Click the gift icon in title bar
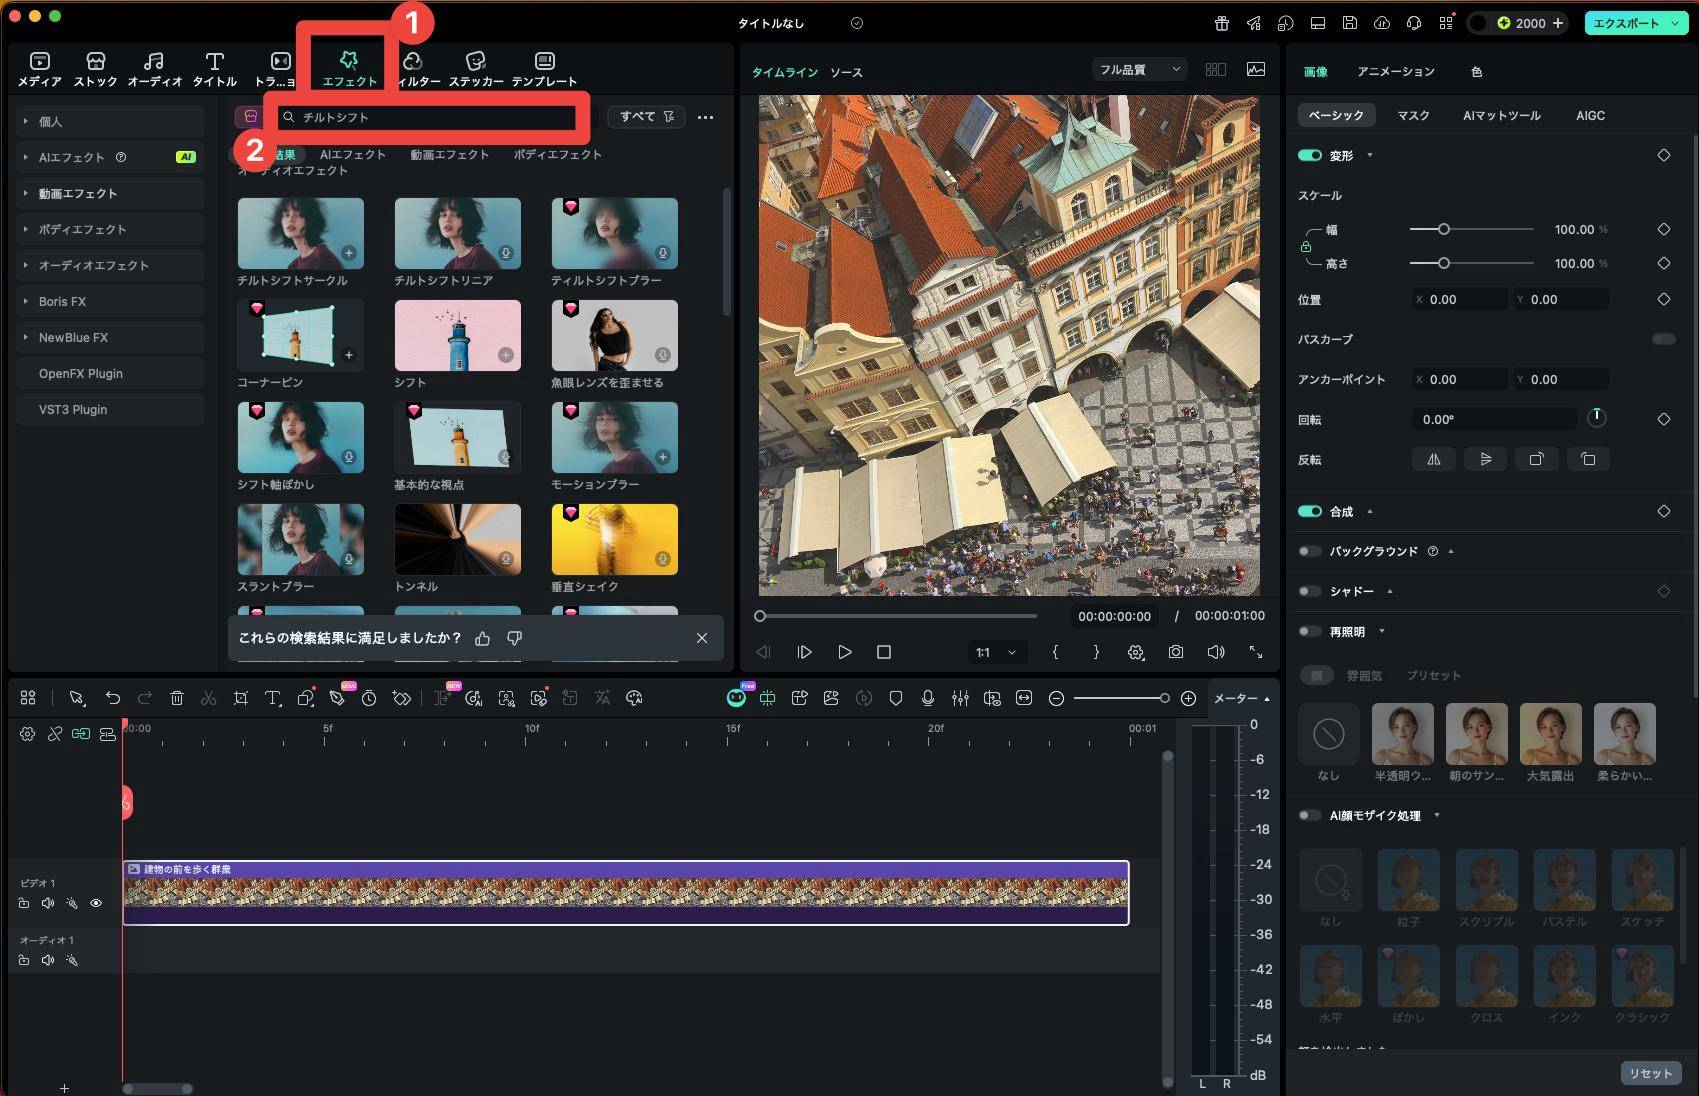Image resolution: width=1699 pixels, height=1096 pixels. (1222, 23)
